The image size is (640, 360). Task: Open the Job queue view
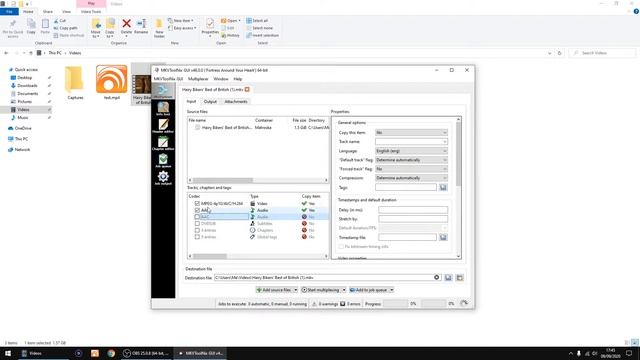pos(163,160)
